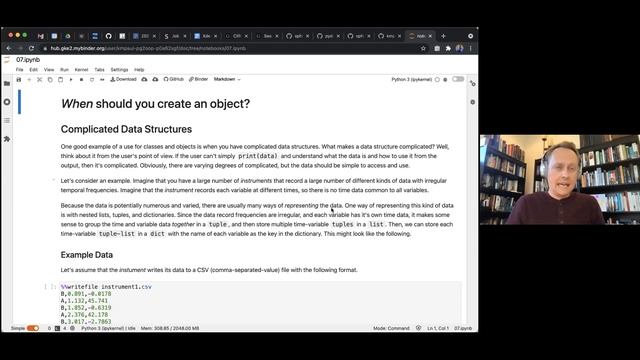The width and height of the screenshot is (640, 360).
Task: Switch to the pinned Gmail tab
Action: 40,36
